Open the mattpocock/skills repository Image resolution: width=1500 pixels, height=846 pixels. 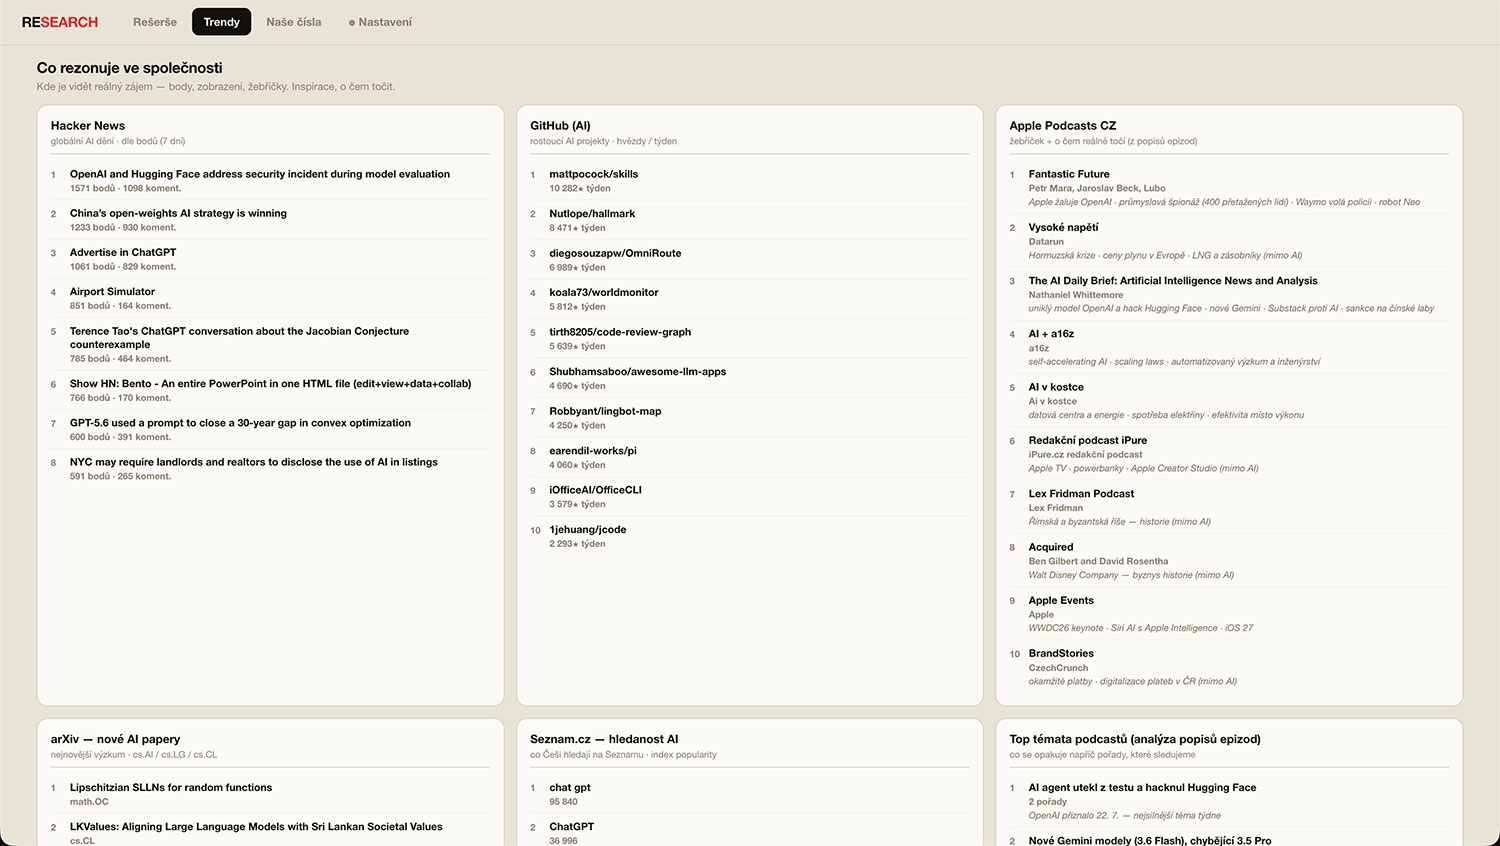[593, 174]
